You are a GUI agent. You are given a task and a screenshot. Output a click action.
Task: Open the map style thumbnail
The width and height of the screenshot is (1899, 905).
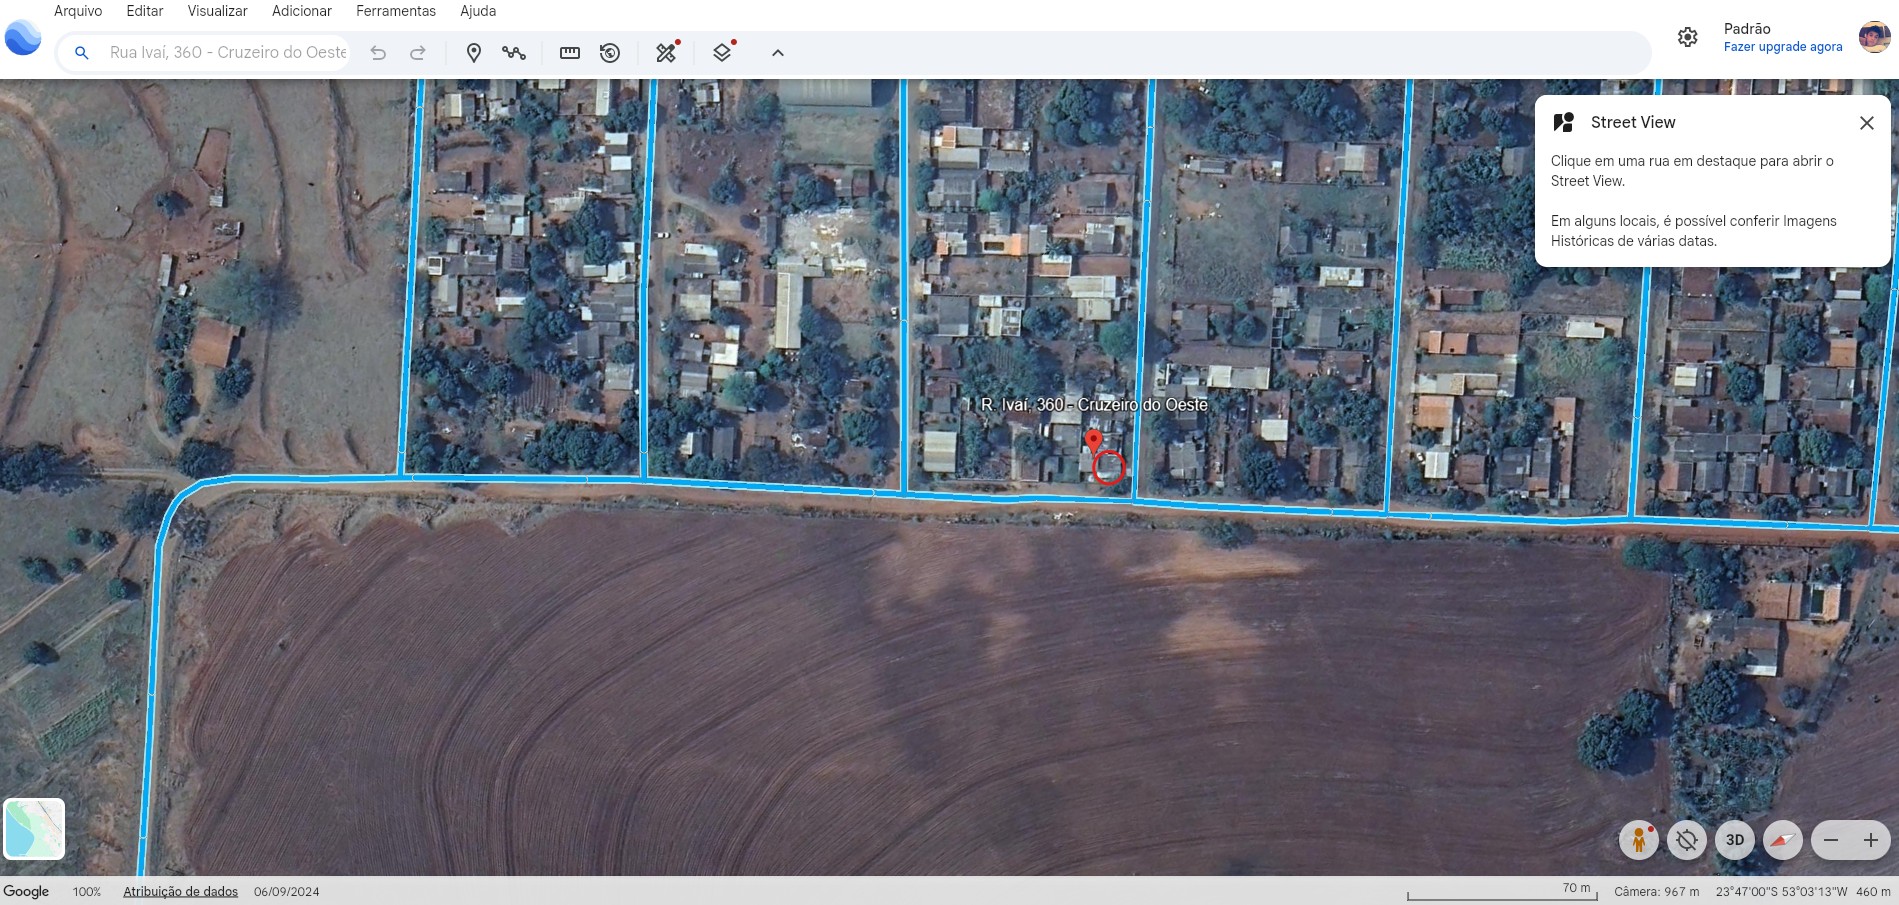(x=34, y=829)
